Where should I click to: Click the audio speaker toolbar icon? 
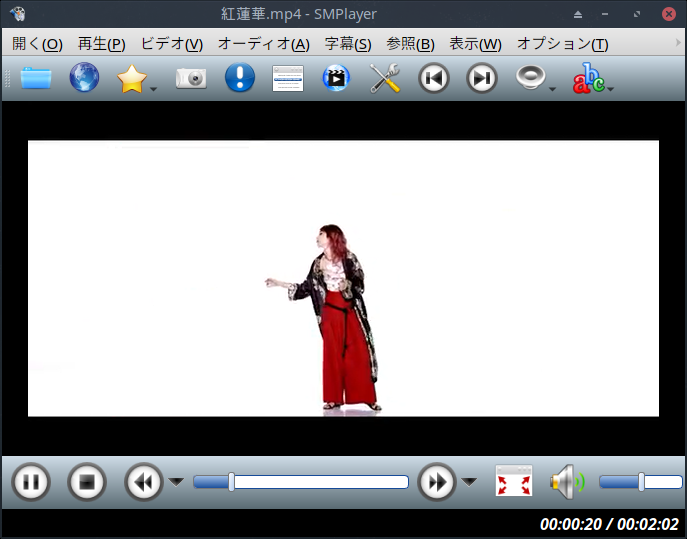(x=531, y=78)
